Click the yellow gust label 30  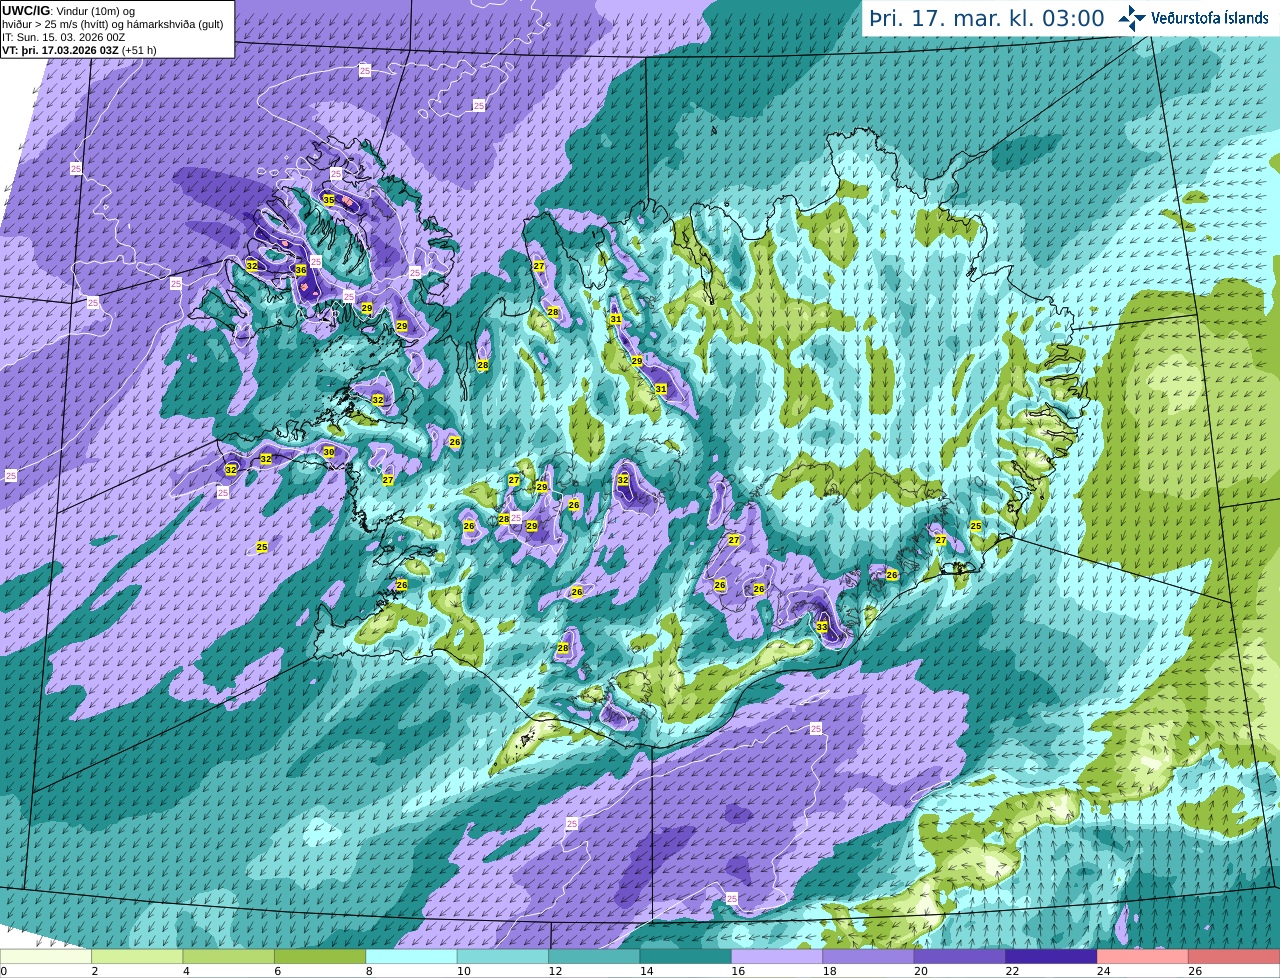tap(329, 452)
